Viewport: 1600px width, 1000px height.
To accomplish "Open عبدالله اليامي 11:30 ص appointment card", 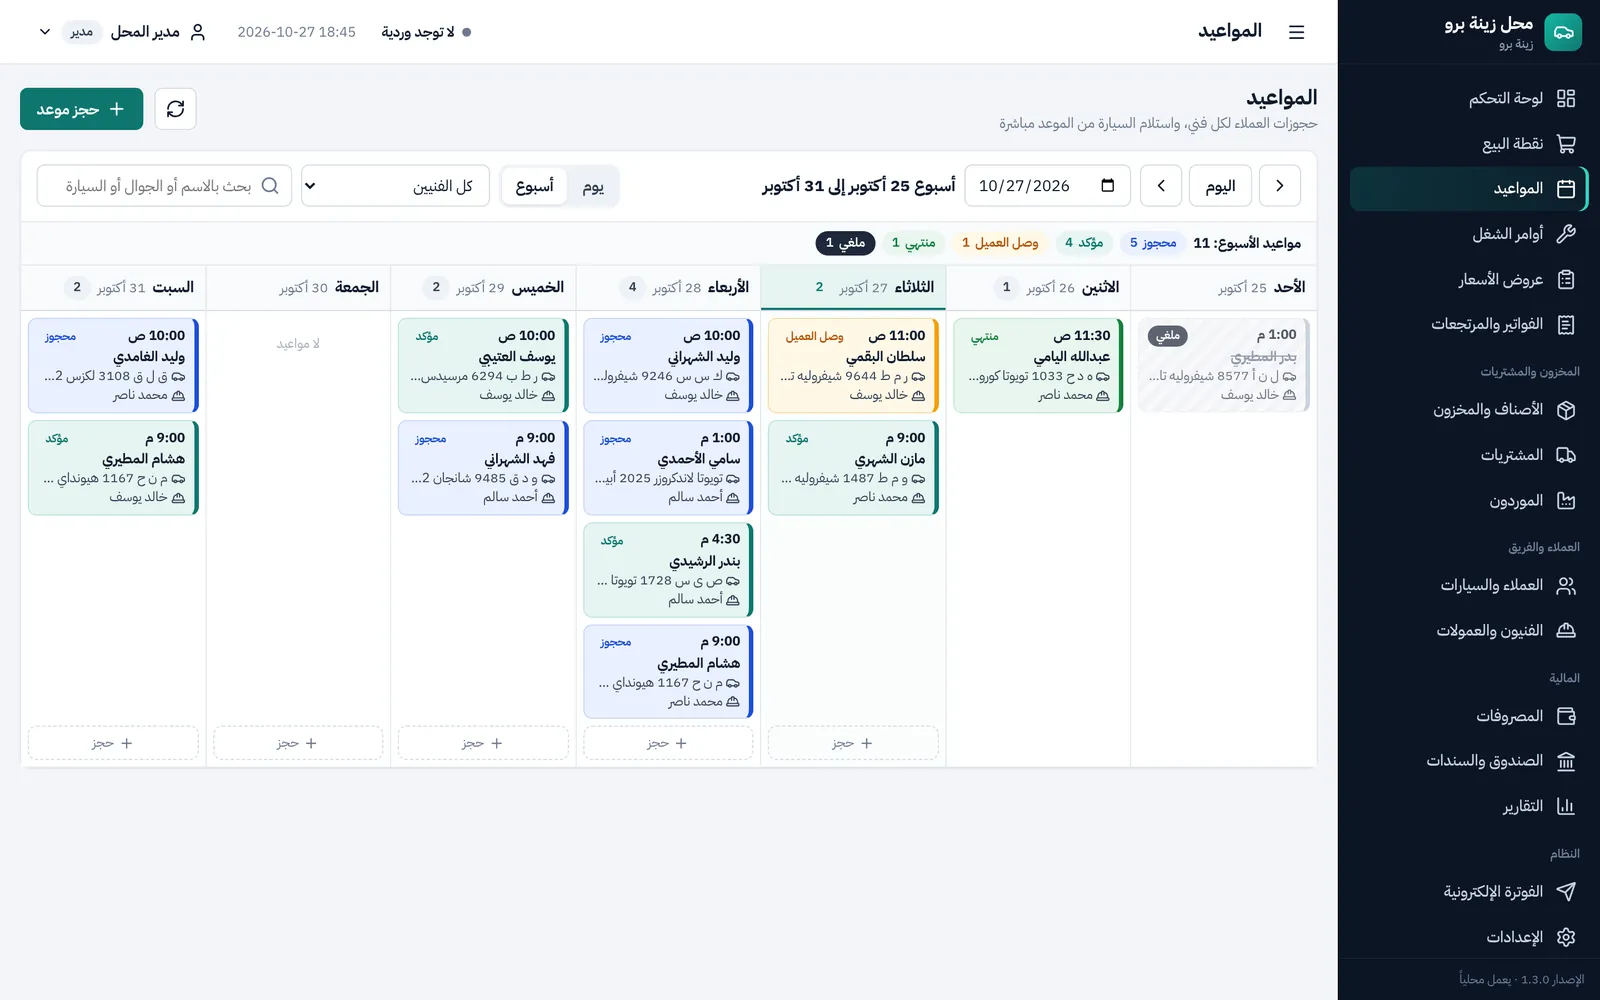I will point(1038,366).
